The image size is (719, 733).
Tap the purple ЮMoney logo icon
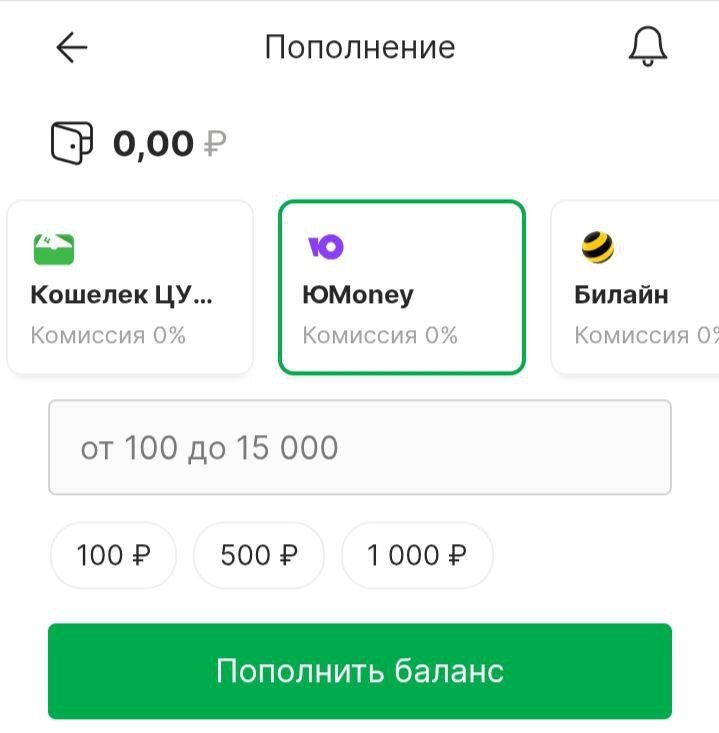tap(325, 247)
